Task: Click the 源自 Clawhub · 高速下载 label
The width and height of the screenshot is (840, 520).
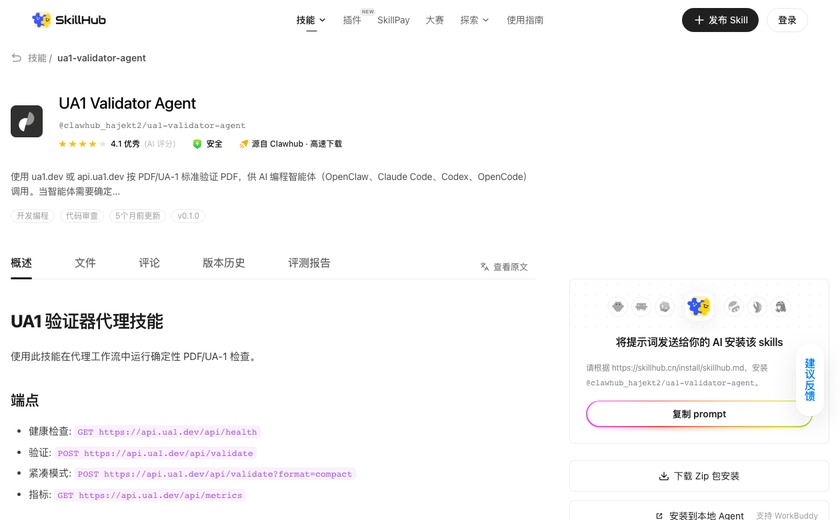Action: tap(297, 144)
